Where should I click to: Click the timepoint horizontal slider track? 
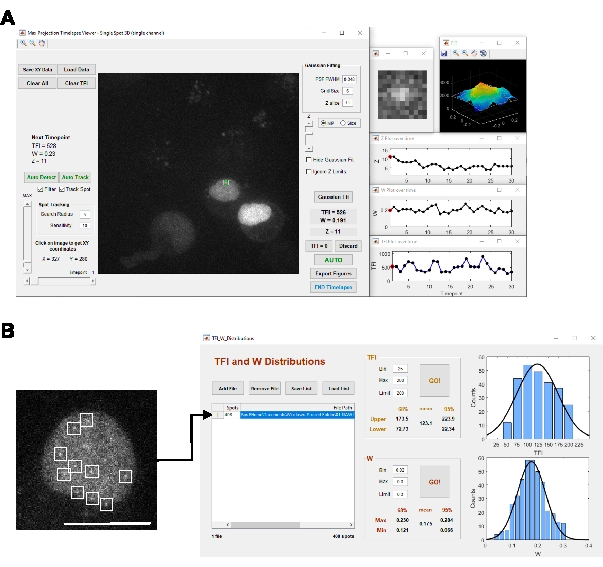click(60, 281)
